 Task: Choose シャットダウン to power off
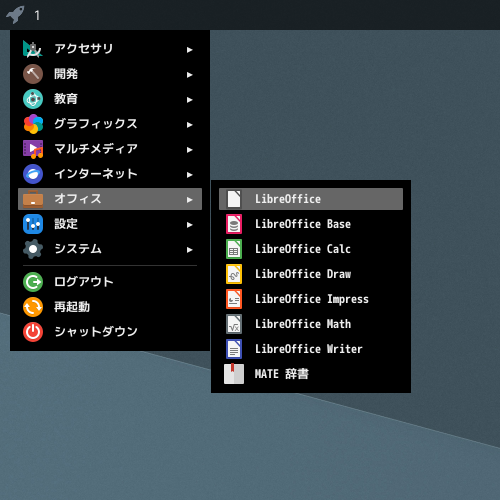[110, 332]
